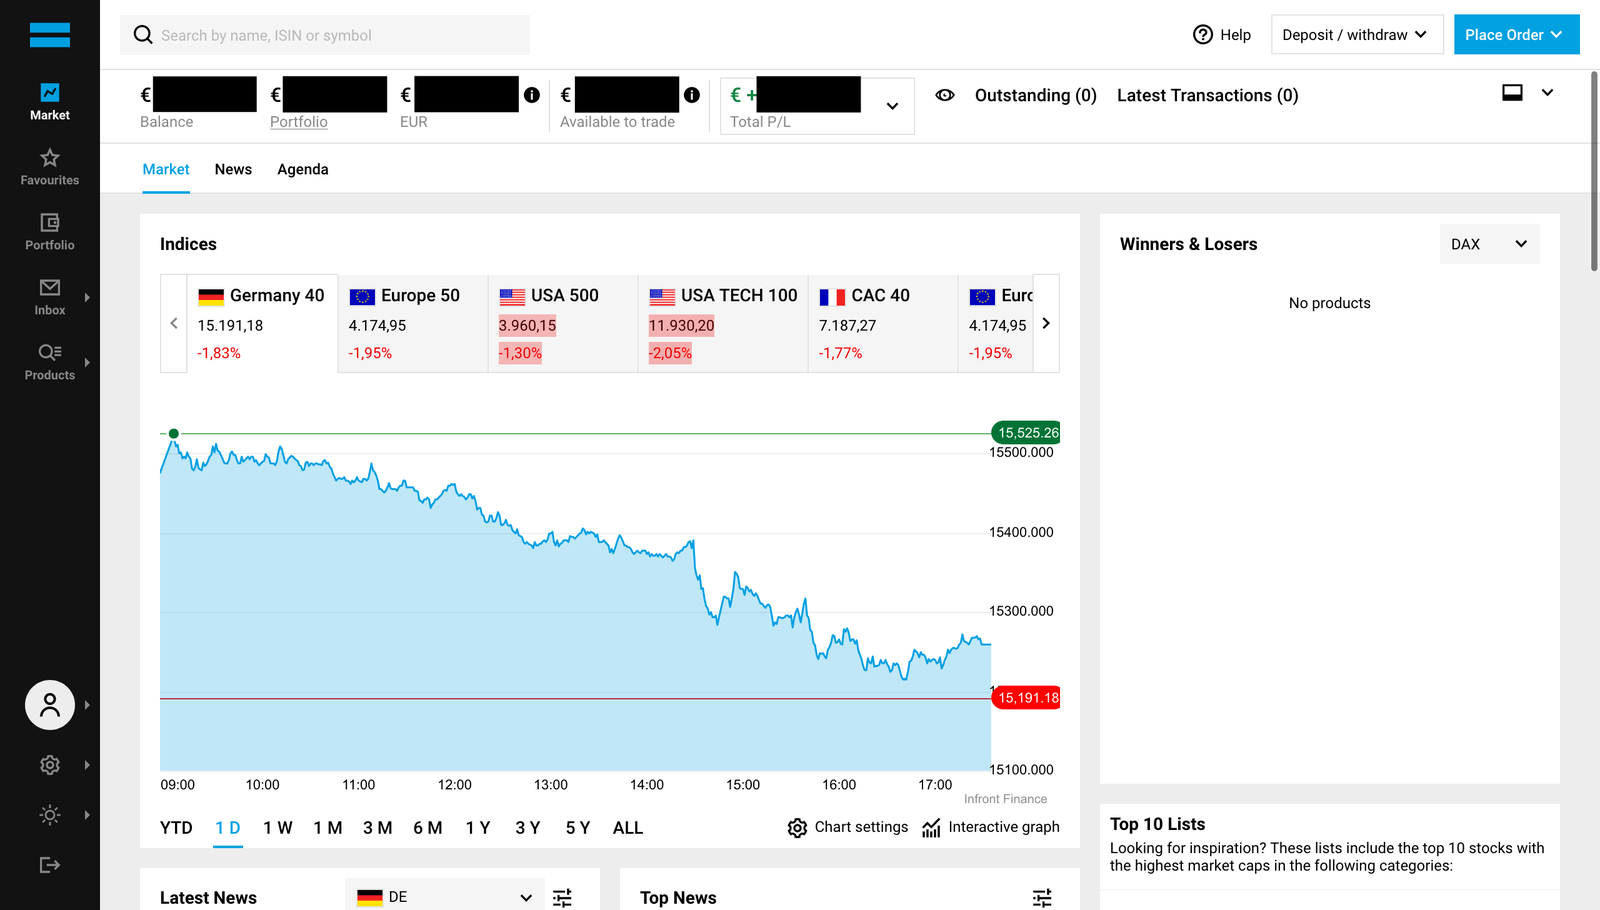Open the user profile avatar

click(50, 705)
